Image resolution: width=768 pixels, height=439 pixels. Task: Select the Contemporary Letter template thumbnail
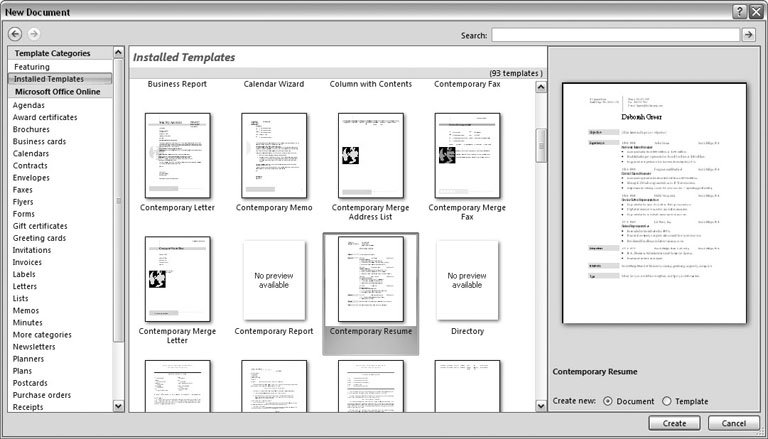pos(177,155)
